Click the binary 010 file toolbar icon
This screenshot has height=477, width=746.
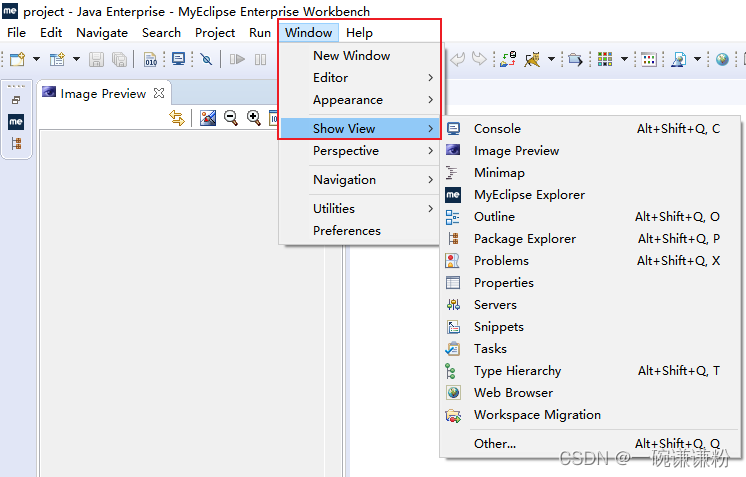tap(150, 59)
